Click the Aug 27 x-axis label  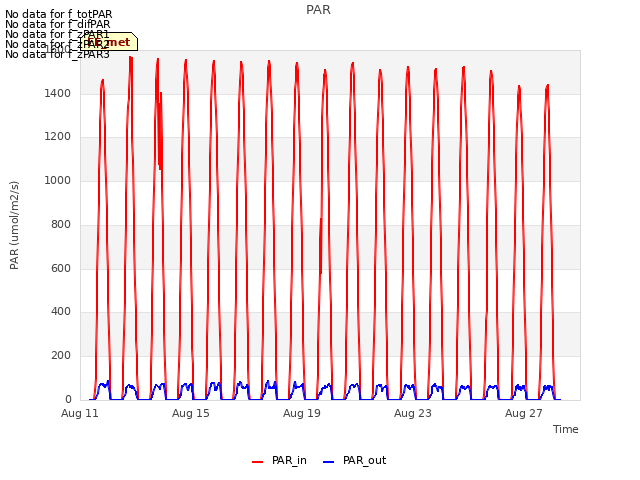[524, 413]
